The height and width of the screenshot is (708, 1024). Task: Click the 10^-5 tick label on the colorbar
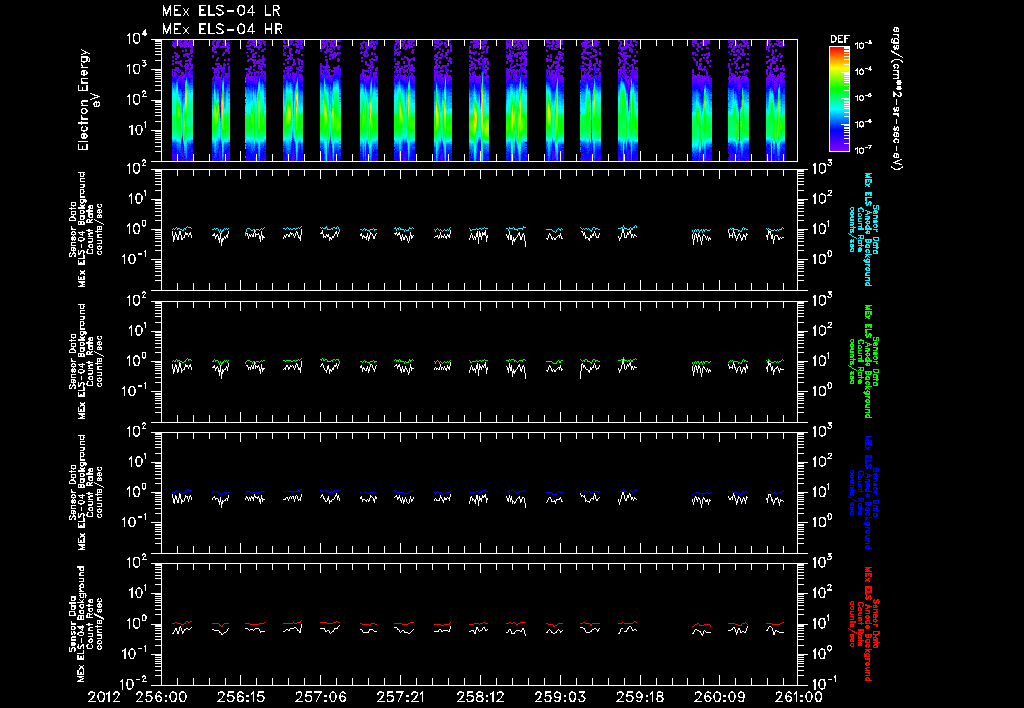pyautogui.click(x=863, y=97)
